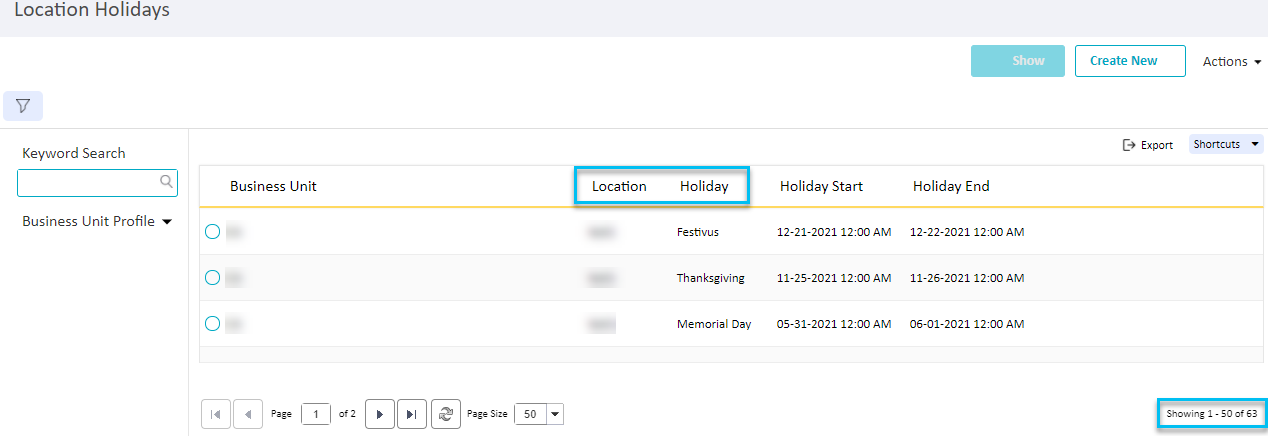This screenshot has width=1268, height=436.
Task: Go to the previous page
Action: pyautogui.click(x=249, y=414)
